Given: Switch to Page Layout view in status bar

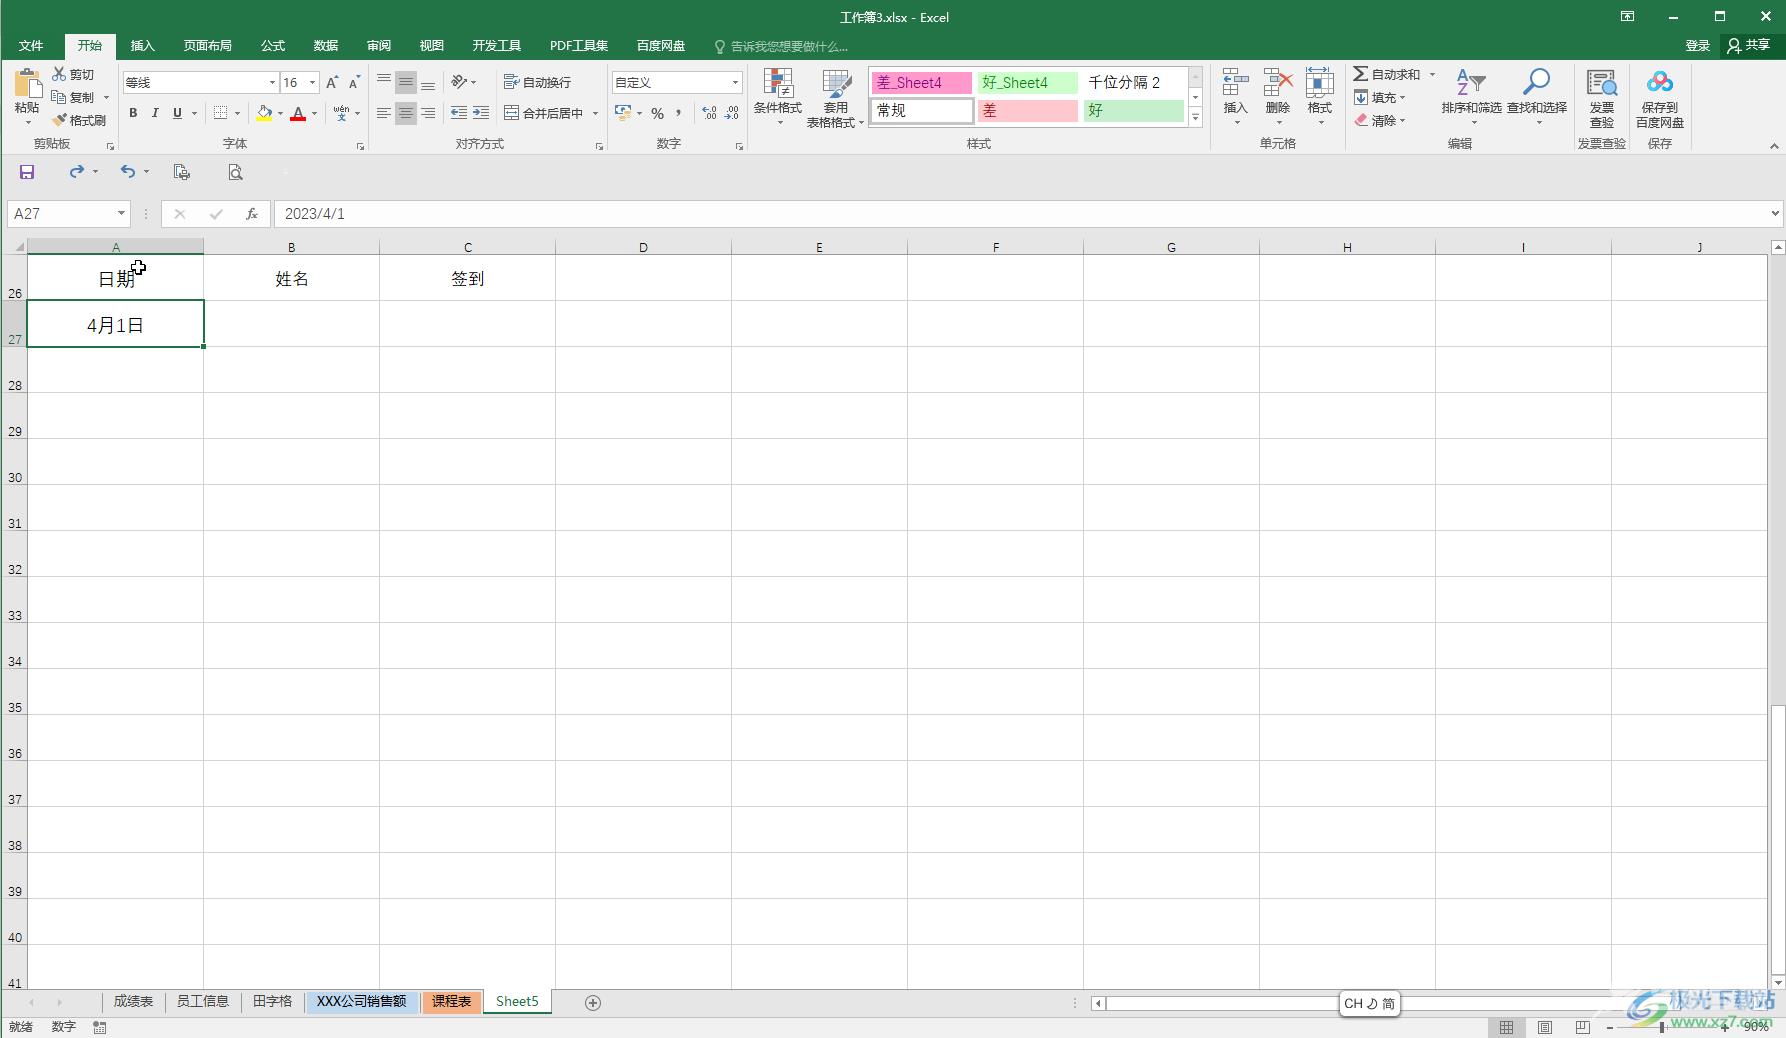Looking at the screenshot, I should coord(1545,1027).
